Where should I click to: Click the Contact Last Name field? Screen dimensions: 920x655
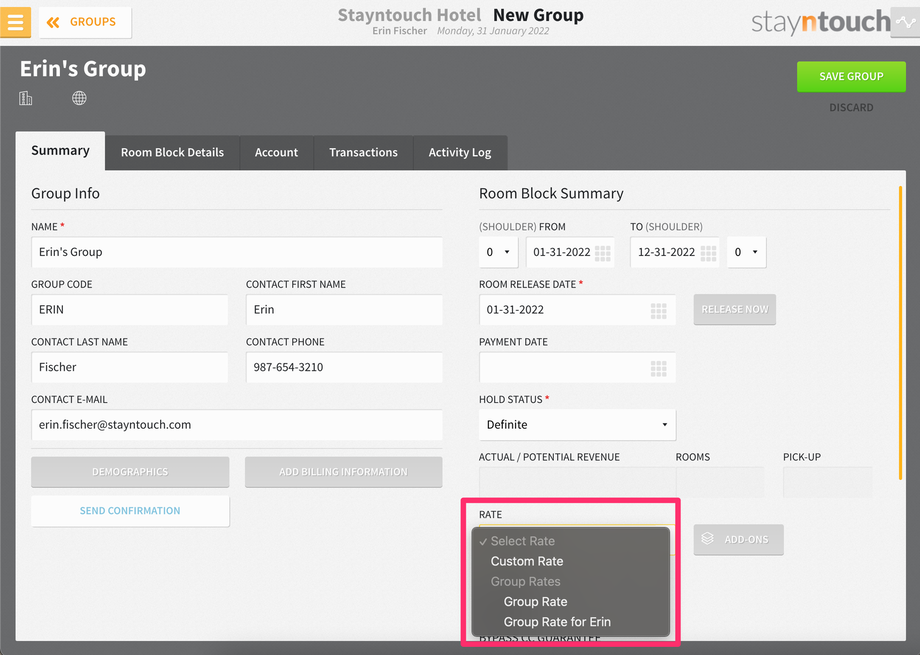pos(130,367)
